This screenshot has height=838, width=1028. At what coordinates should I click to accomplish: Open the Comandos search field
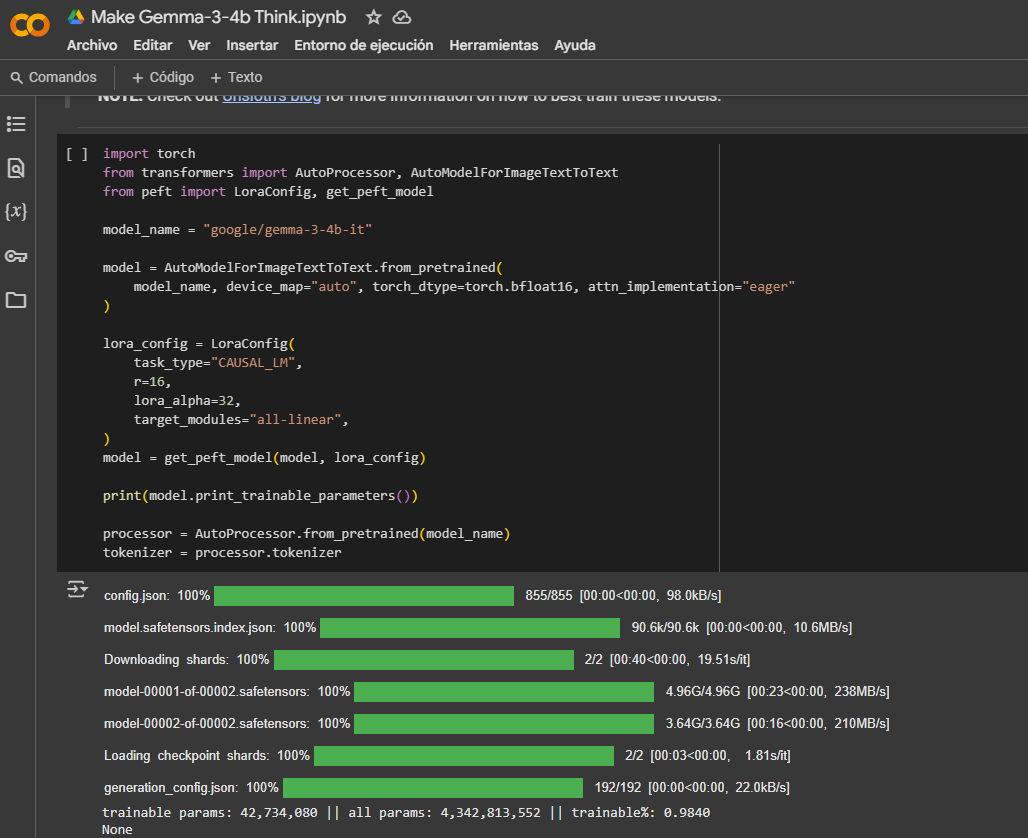tap(55, 77)
